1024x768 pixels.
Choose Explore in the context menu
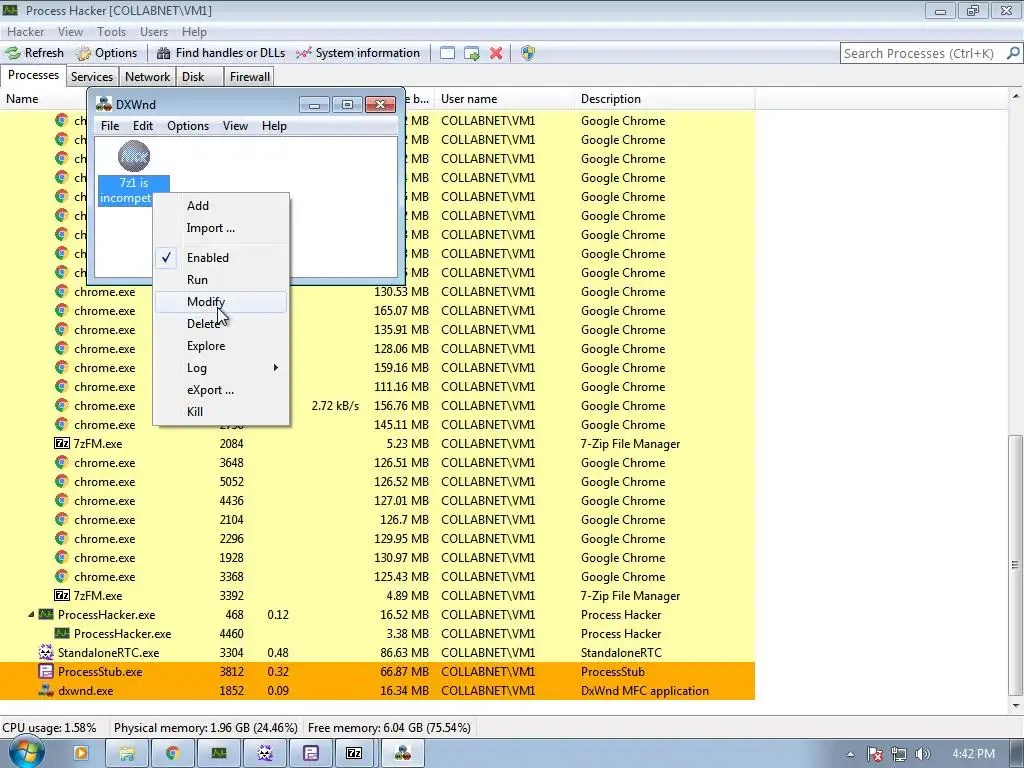pos(221,346)
